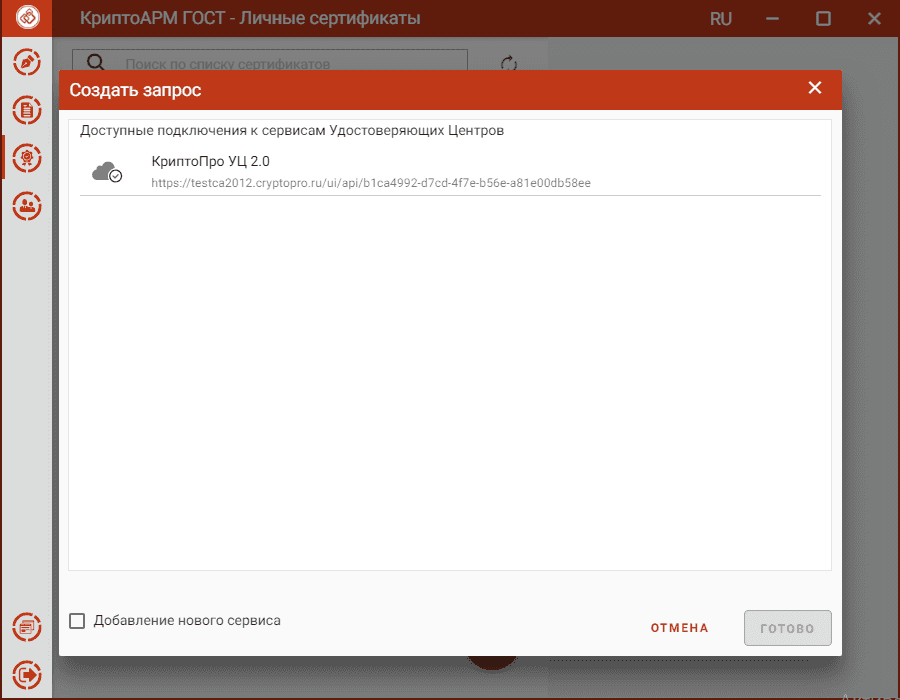Open the documents section in sidebar
This screenshot has height=700, width=900.
[27, 110]
